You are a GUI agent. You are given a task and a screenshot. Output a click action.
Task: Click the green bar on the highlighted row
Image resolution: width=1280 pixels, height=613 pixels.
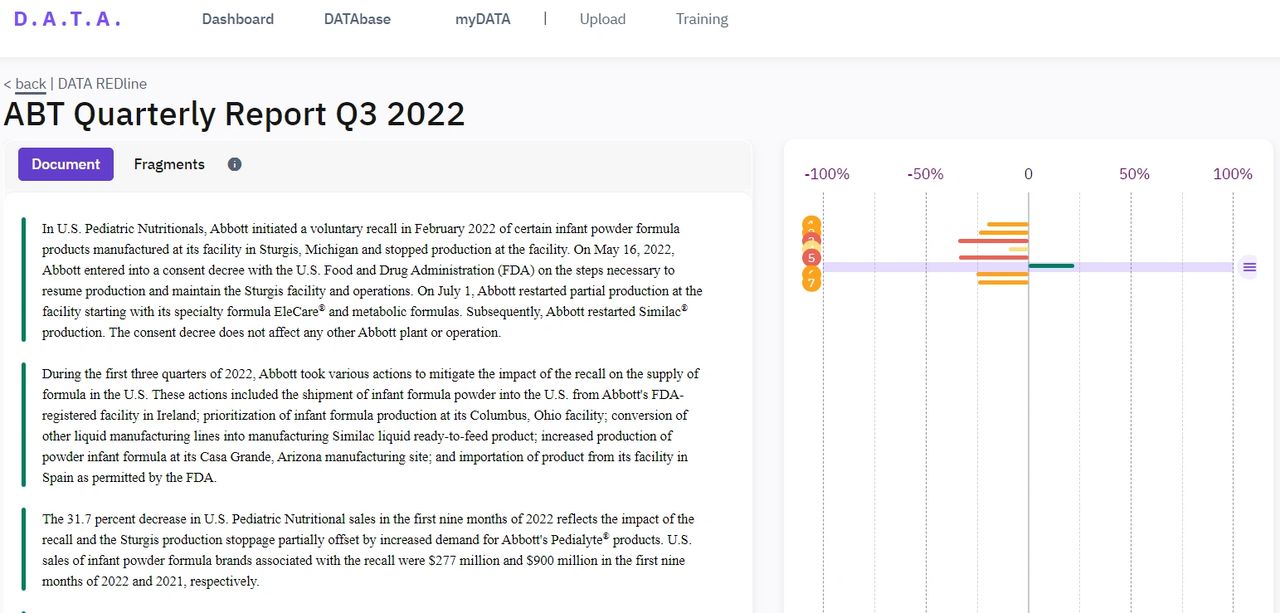coord(1050,266)
